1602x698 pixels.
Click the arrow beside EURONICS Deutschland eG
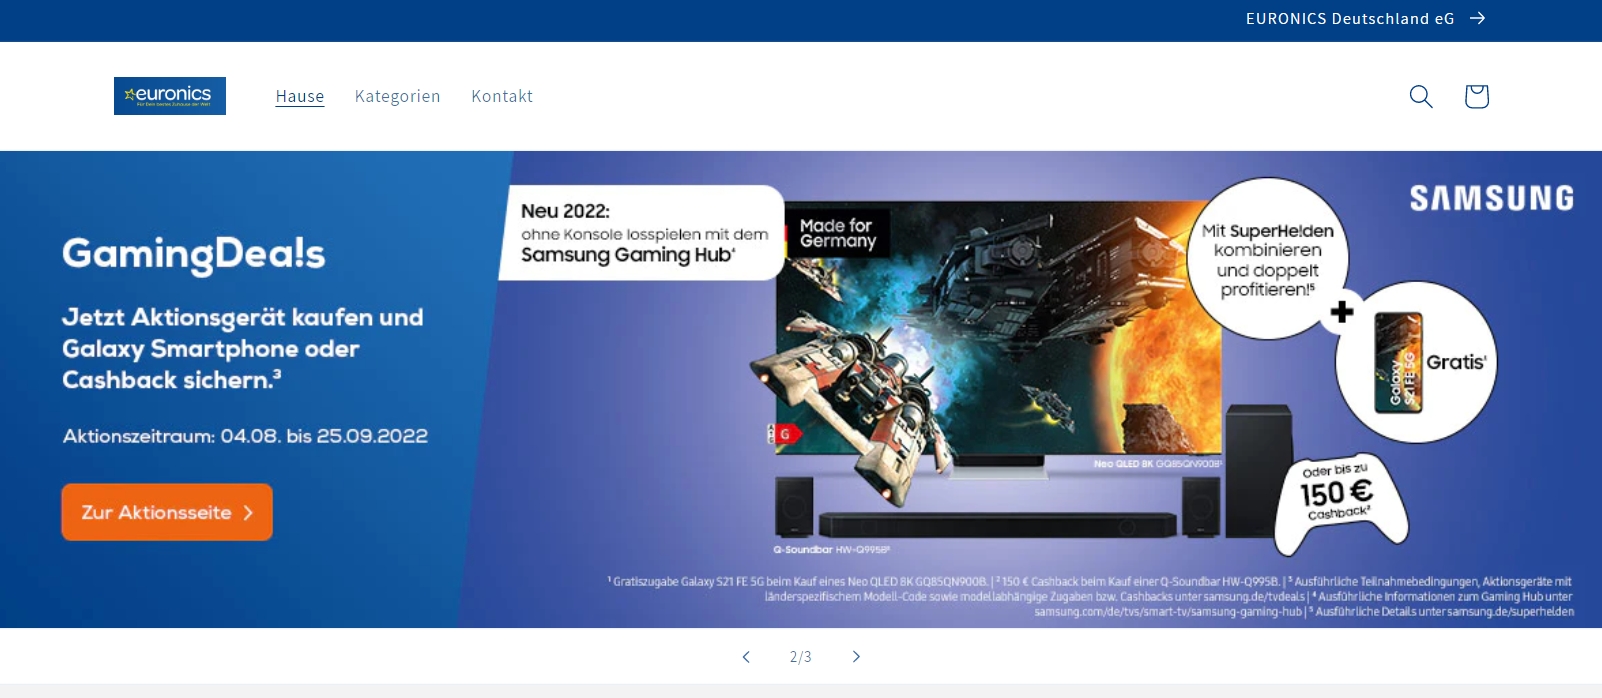pos(1478,18)
